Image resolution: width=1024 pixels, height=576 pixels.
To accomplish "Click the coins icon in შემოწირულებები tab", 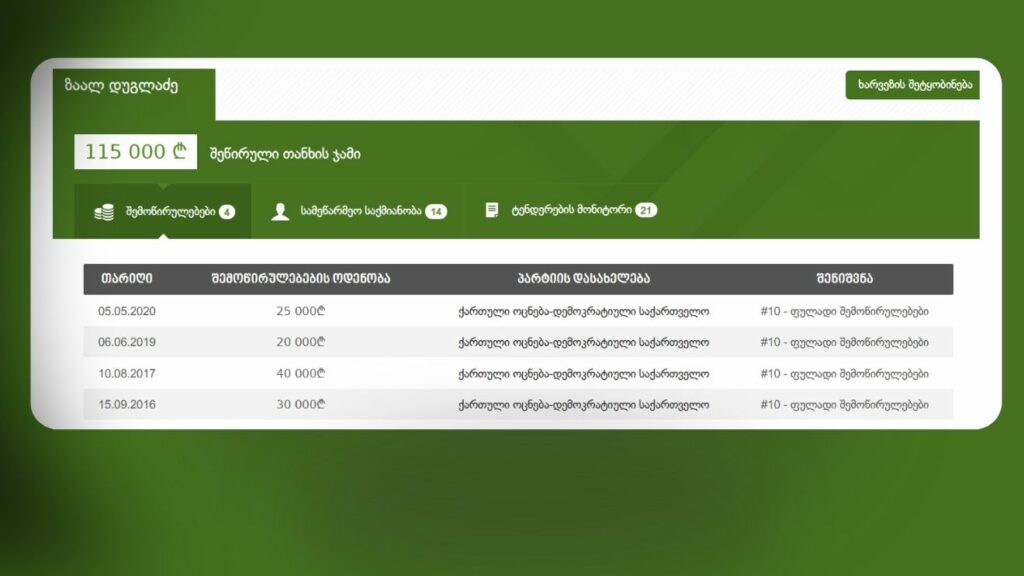I will [x=104, y=212].
